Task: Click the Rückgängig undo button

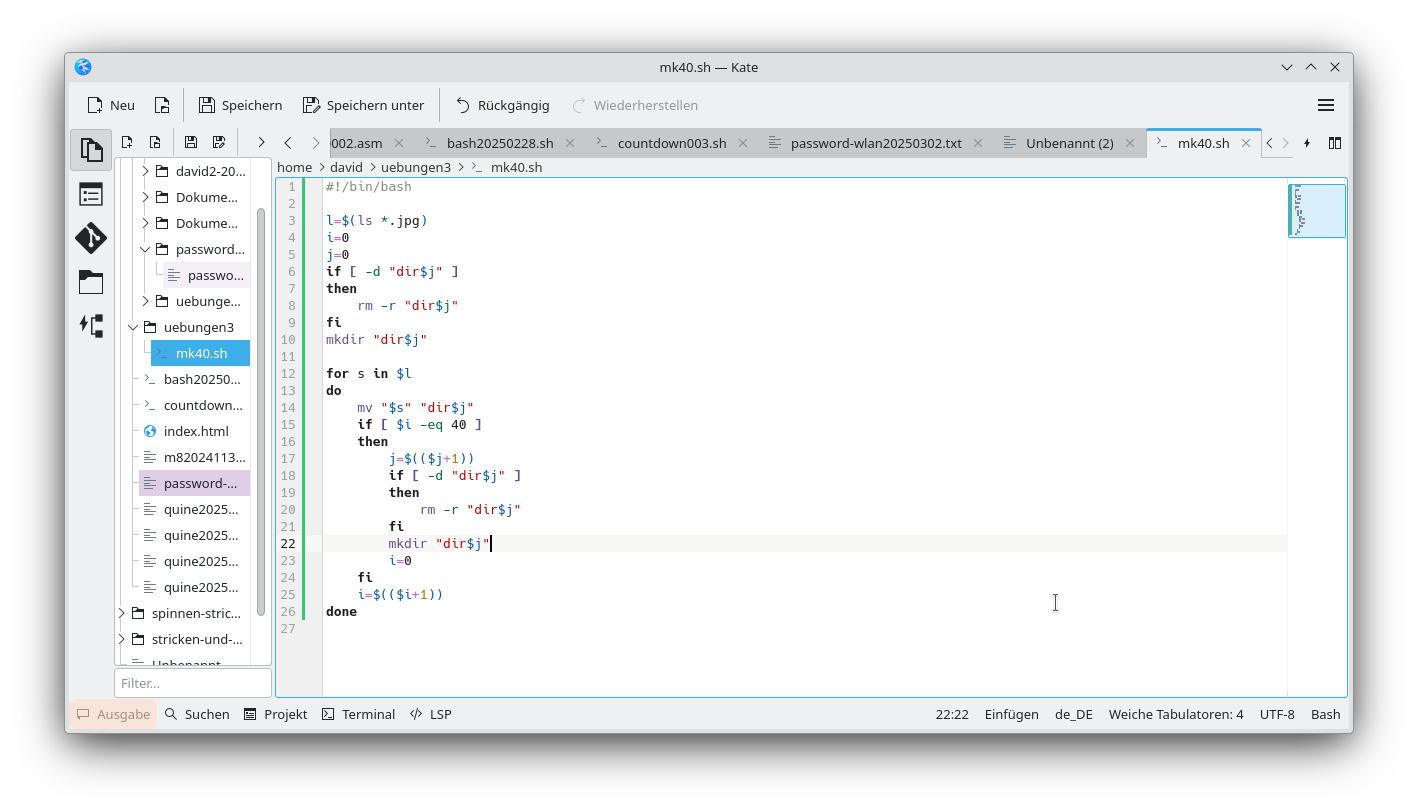Action: [504, 104]
